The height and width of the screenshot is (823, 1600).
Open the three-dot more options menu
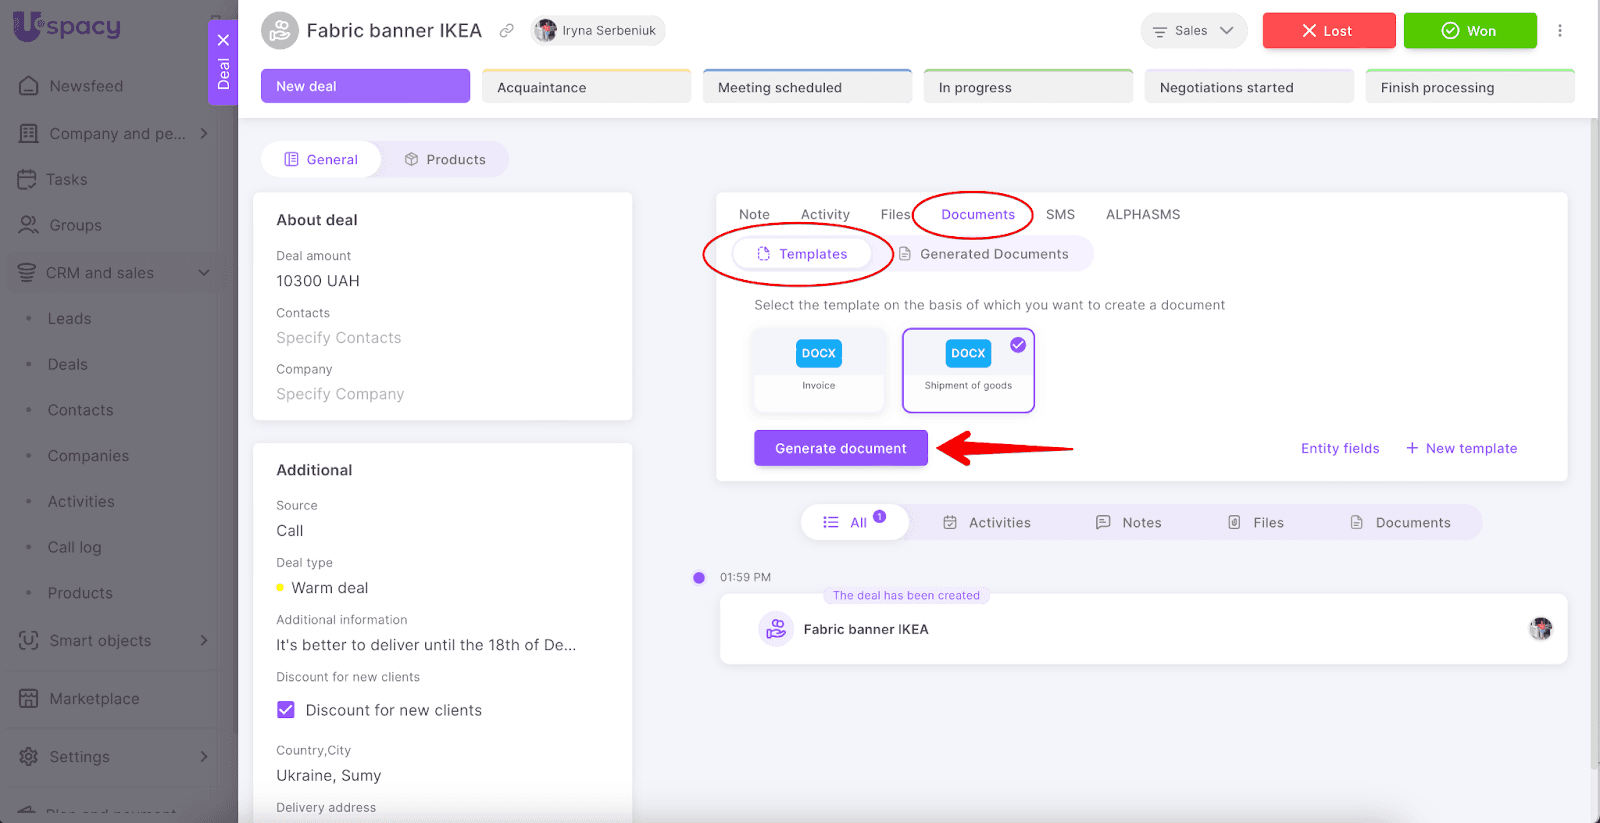pyautogui.click(x=1559, y=31)
